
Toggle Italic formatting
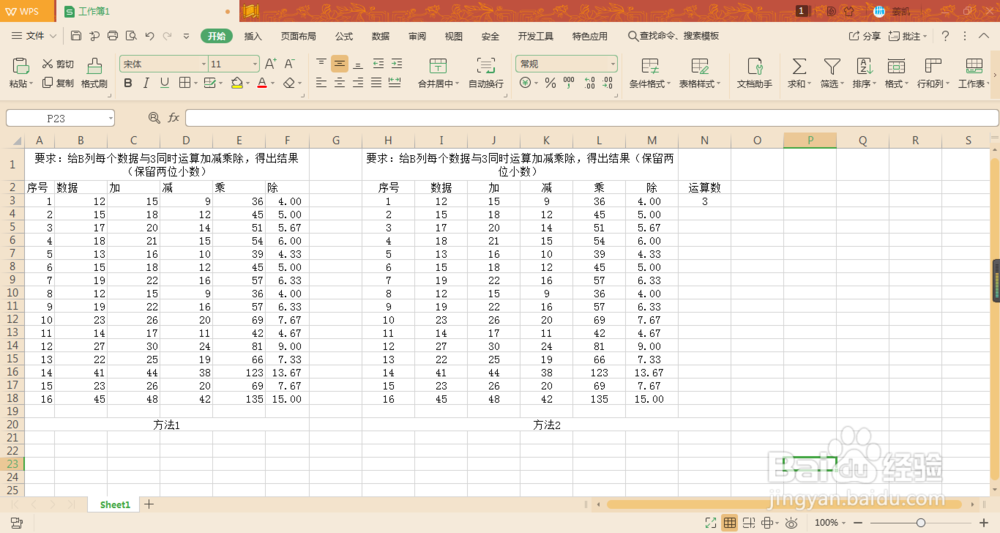click(x=146, y=83)
